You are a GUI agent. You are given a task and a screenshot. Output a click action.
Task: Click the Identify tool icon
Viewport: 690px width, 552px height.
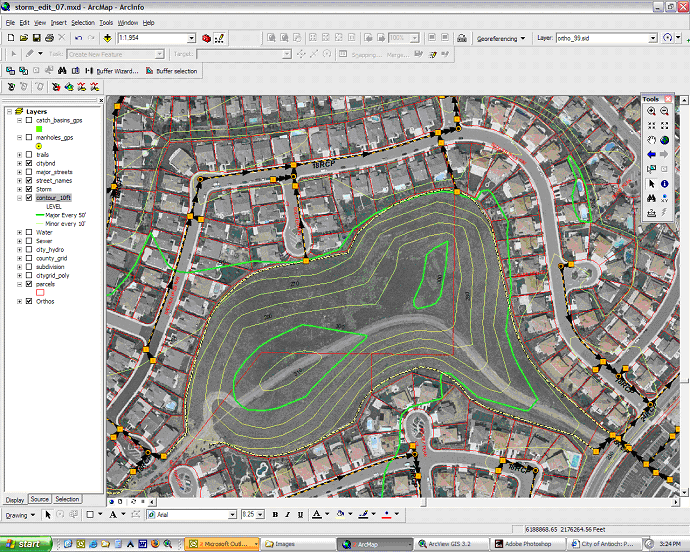[x=664, y=184]
